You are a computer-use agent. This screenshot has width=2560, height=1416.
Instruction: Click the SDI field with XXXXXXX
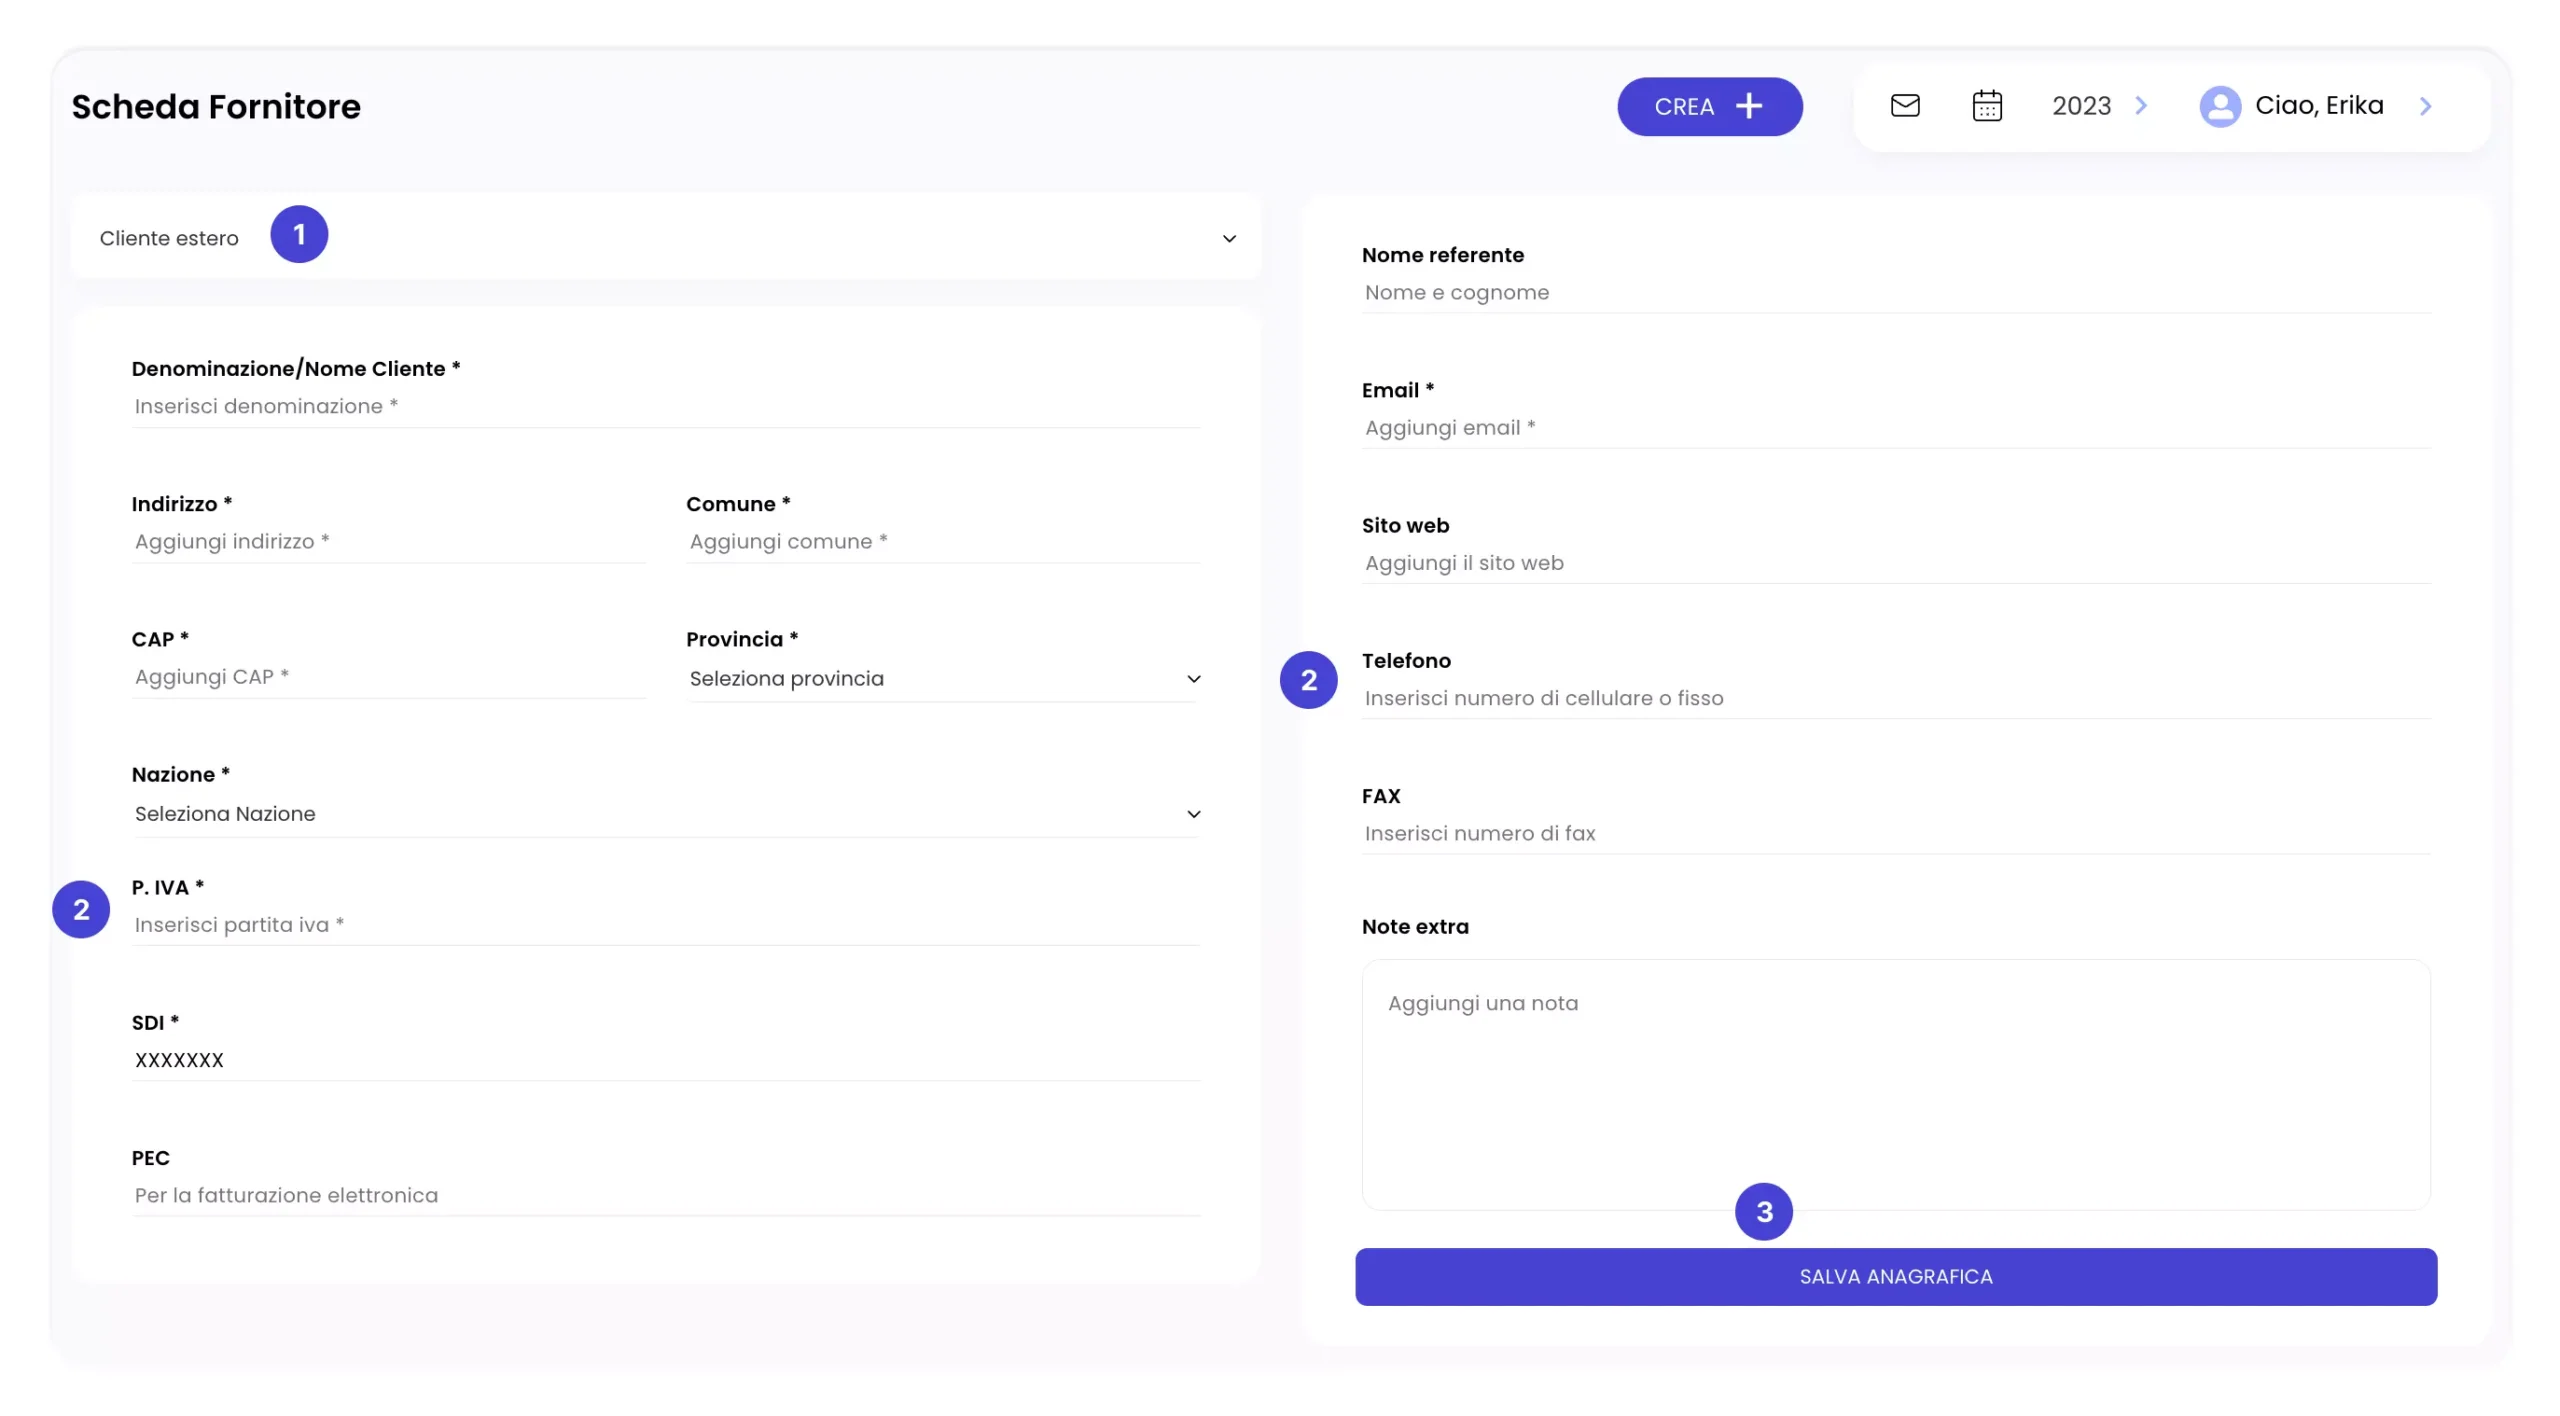pos(666,1059)
